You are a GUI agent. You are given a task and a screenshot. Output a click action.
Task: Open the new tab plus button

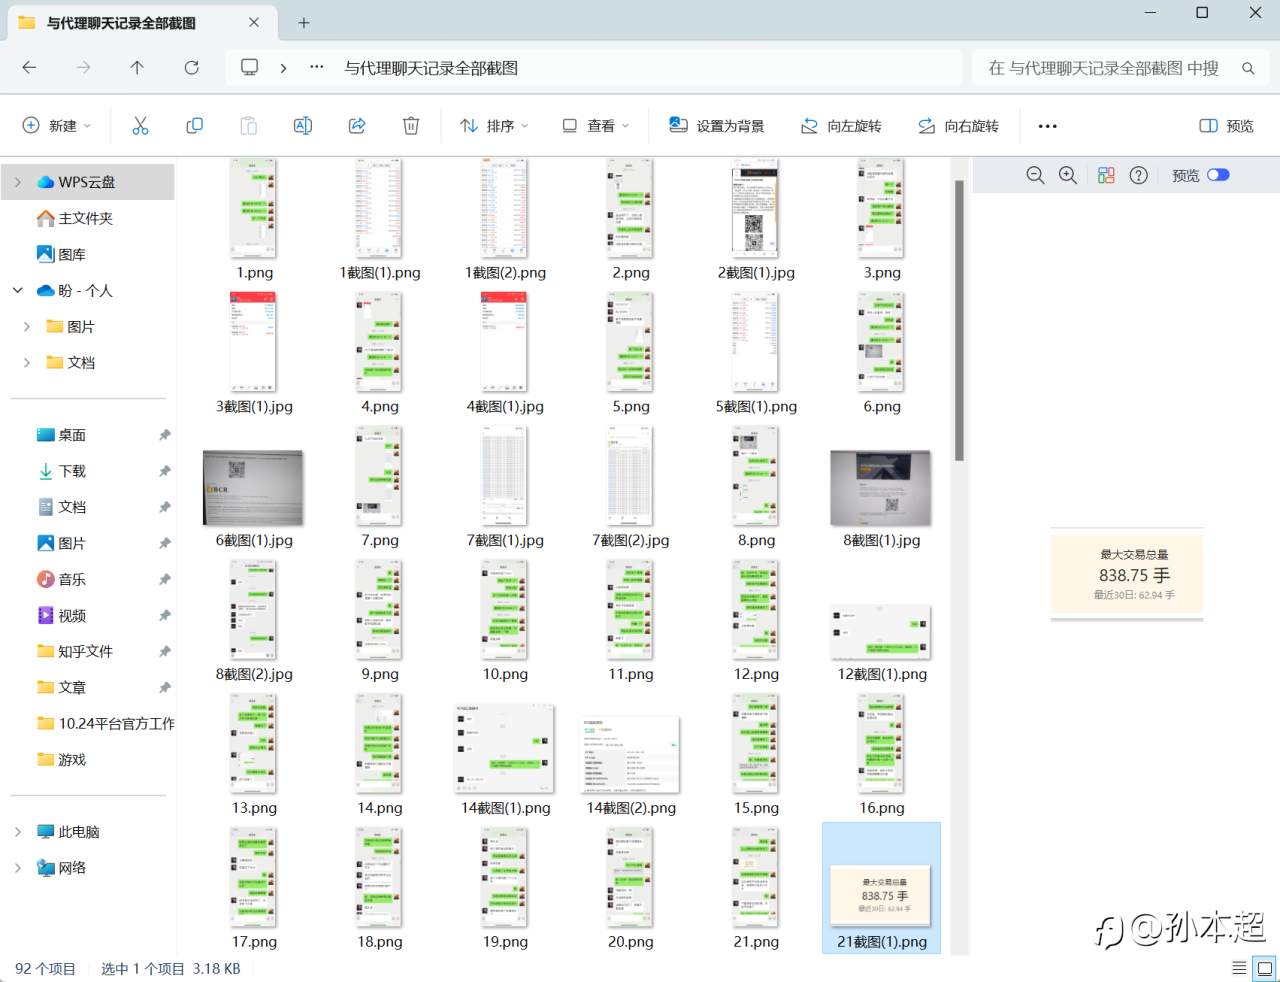tap(304, 22)
